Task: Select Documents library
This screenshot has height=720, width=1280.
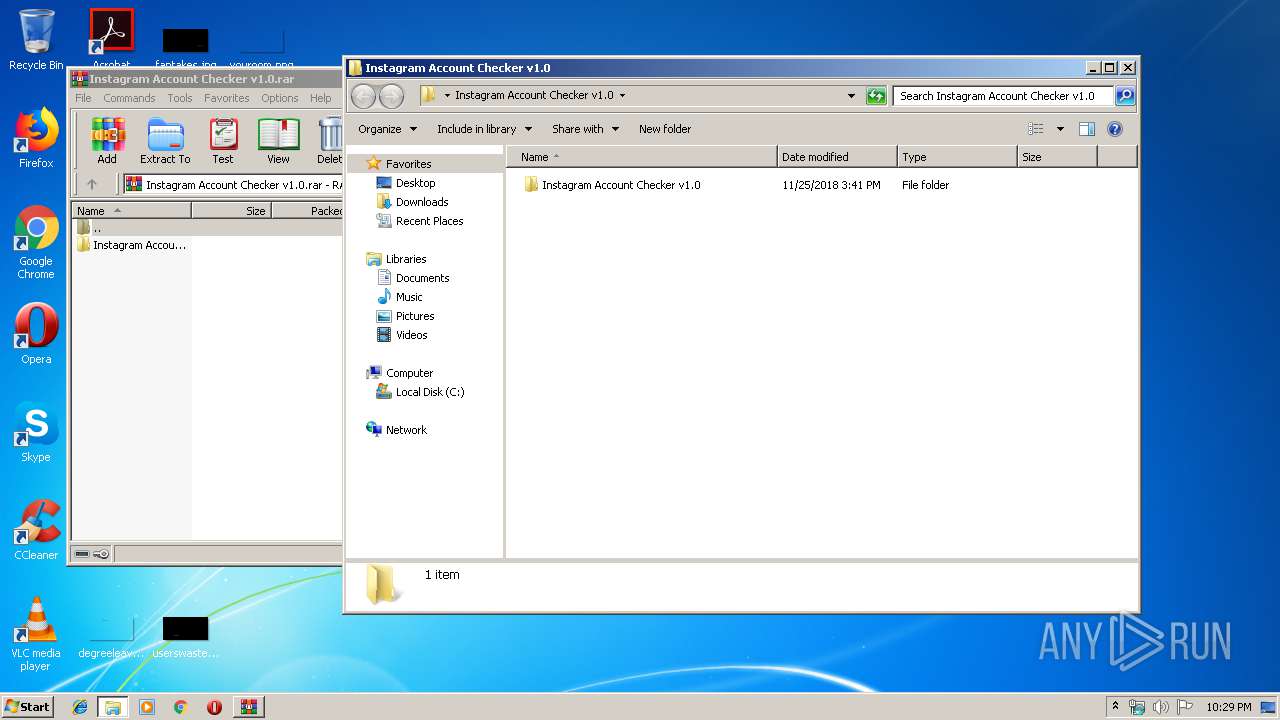Action: pyautogui.click(x=422, y=278)
